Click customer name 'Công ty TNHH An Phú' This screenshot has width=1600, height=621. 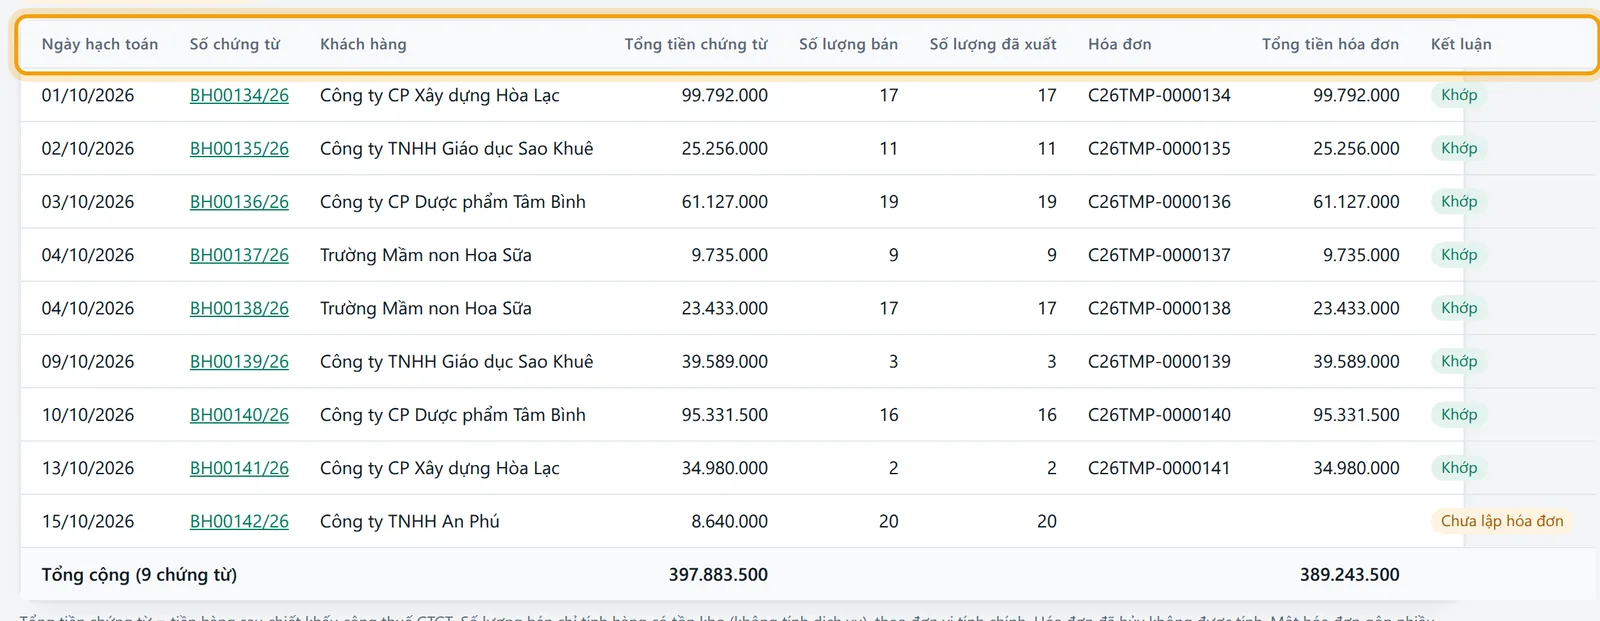click(409, 521)
